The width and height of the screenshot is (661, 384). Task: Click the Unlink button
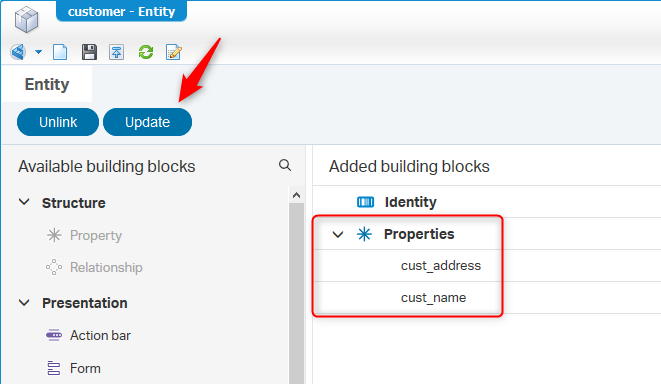pos(58,122)
